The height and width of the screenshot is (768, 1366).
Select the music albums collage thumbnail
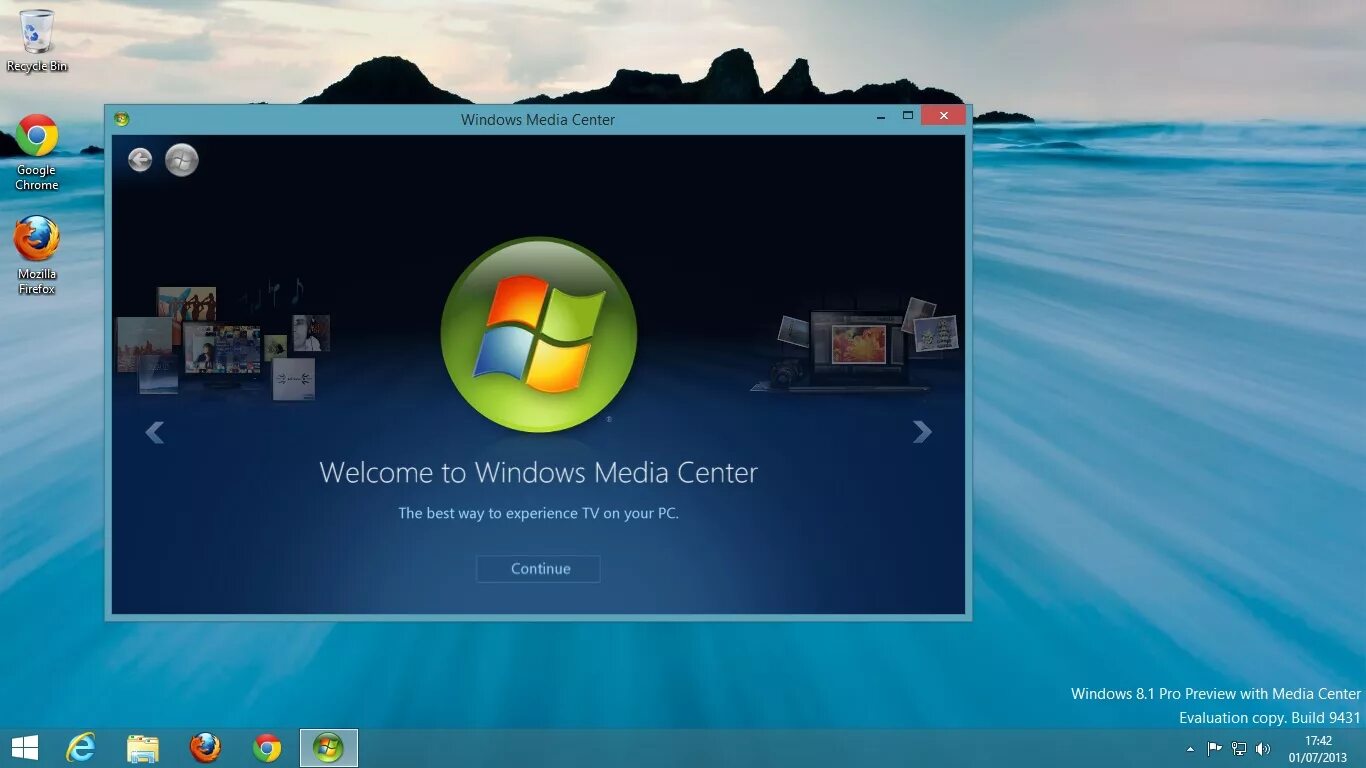tap(223, 340)
